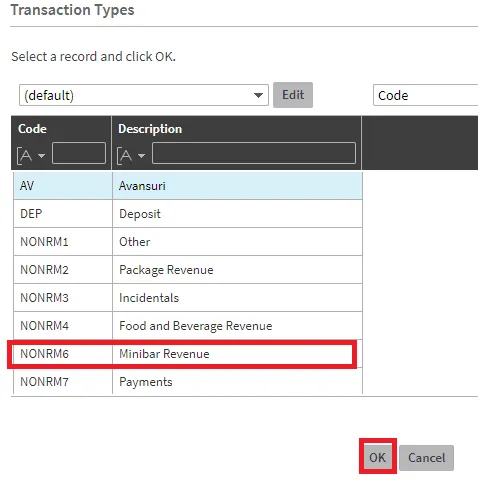Sort by the Description column header
The height and width of the screenshot is (487, 482).
[150, 129]
